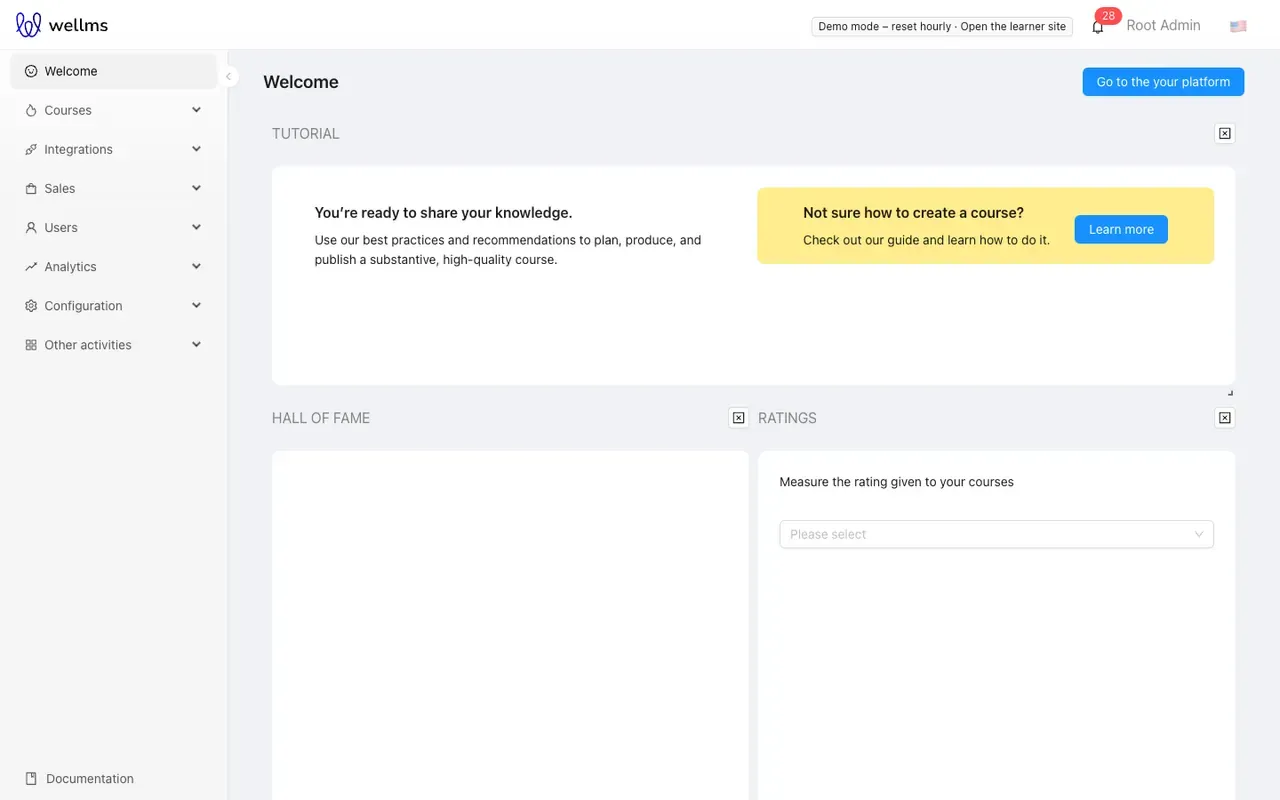The width and height of the screenshot is (1280, 800).
Task: Expand the Sales submenu chevron
Action: 196,188
